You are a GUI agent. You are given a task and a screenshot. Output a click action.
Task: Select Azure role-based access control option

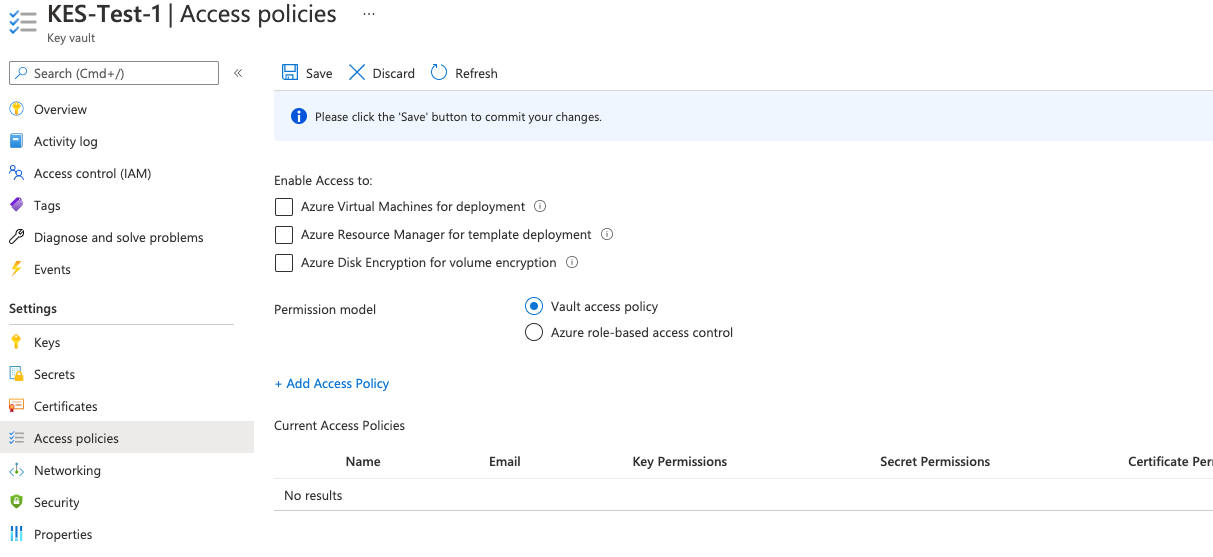[534, 333]
